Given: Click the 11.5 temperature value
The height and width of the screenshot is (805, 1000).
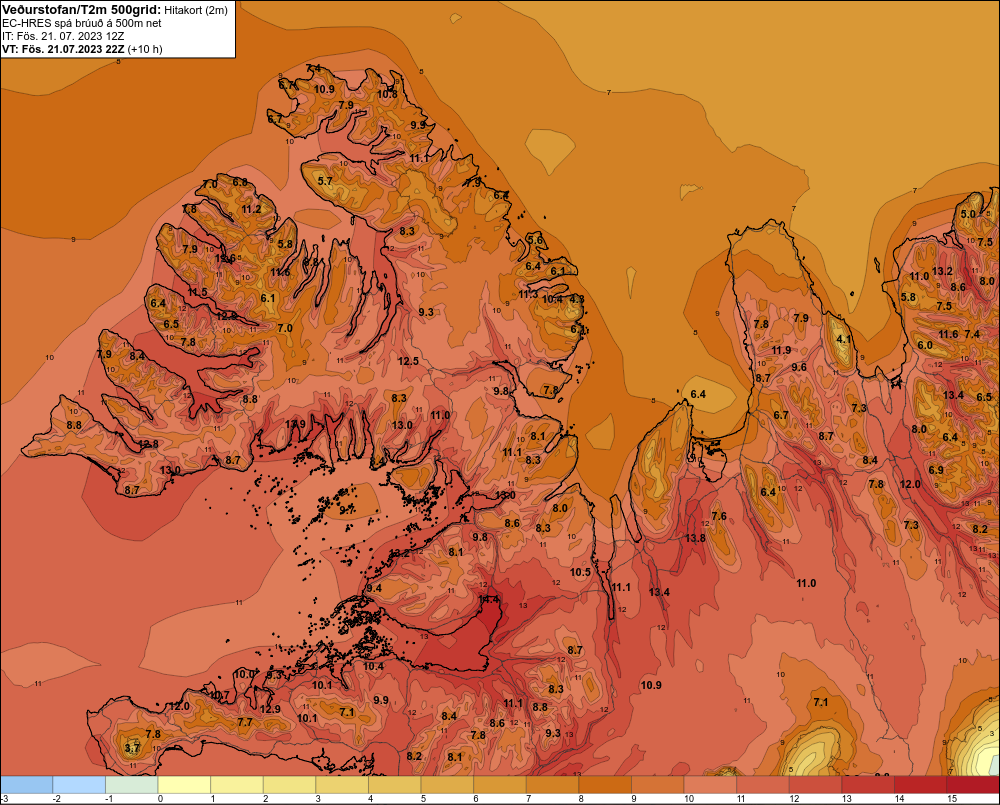Looking at the screenshot, I should pos(198,292).
